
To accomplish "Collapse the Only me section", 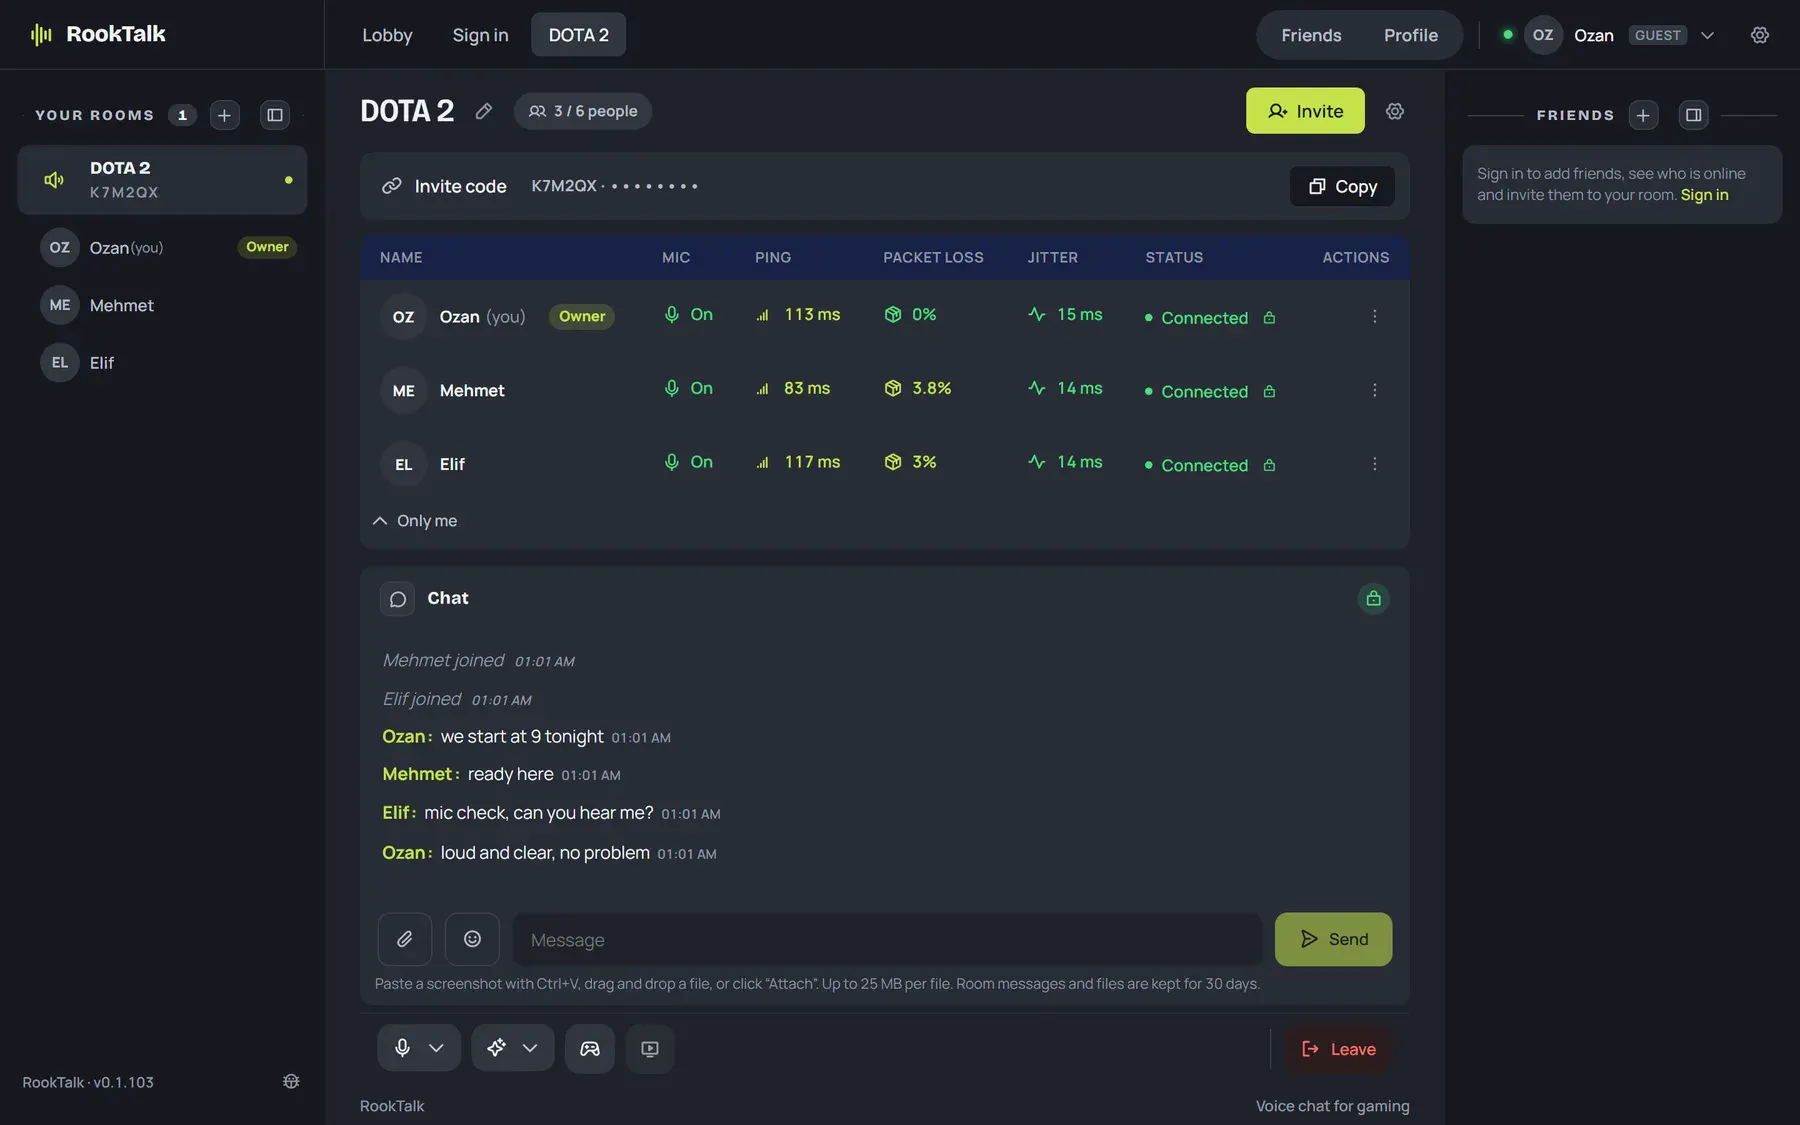I will coord(415,521).
